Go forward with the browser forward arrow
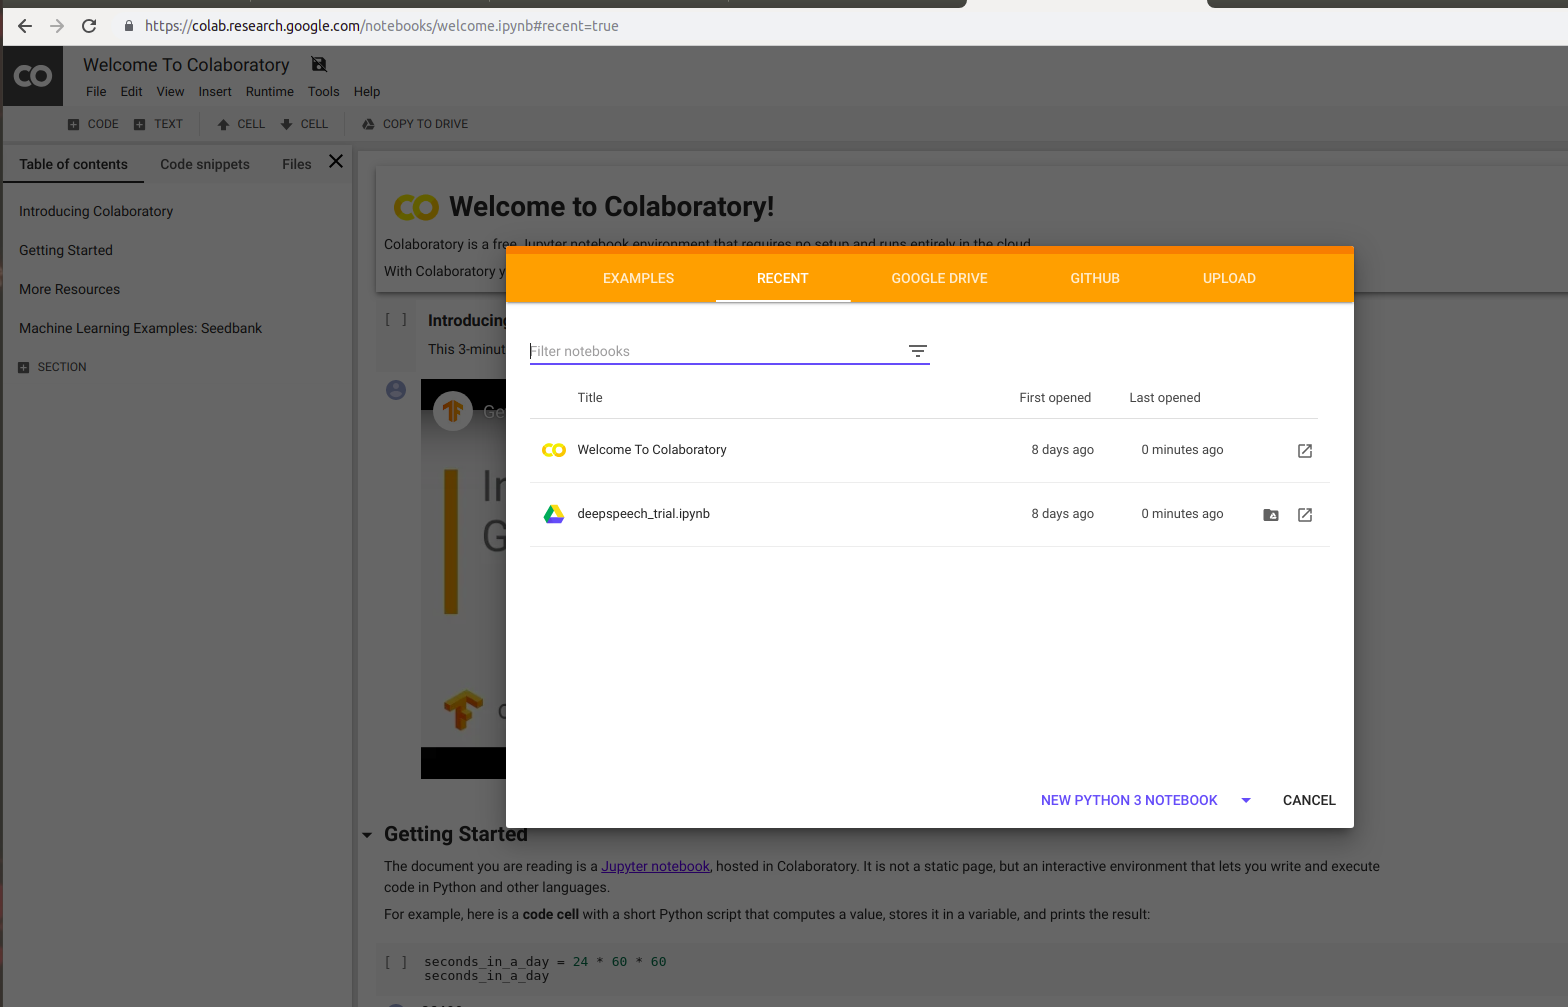Viewport: 1568px width, 1007px height. pyautogui.click(x=57, y=26)
